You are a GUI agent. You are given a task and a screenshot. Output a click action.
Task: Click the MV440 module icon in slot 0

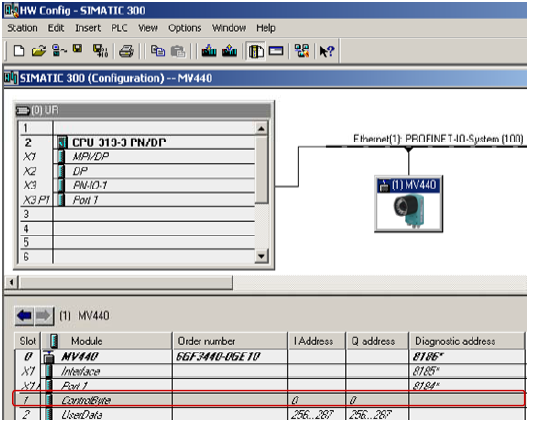(49, 357)
